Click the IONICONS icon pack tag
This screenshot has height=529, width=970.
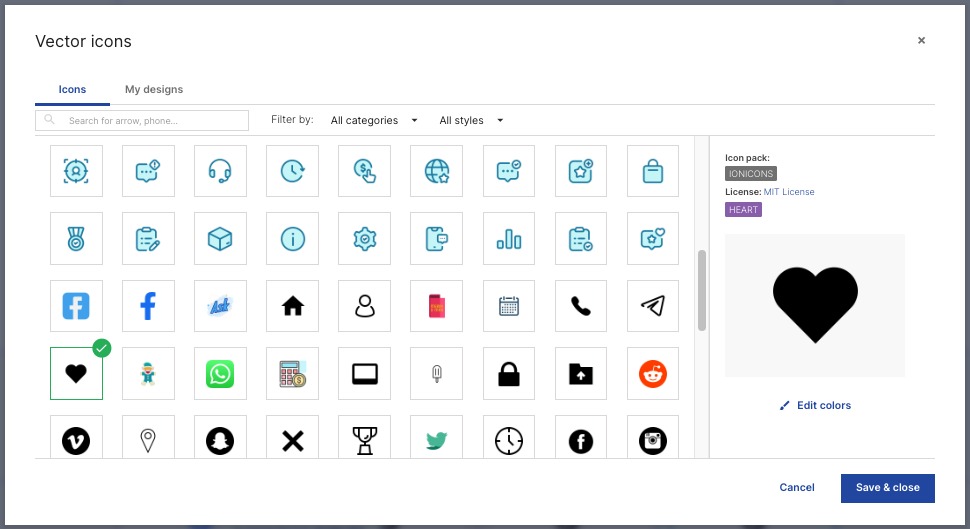[751, 174]
